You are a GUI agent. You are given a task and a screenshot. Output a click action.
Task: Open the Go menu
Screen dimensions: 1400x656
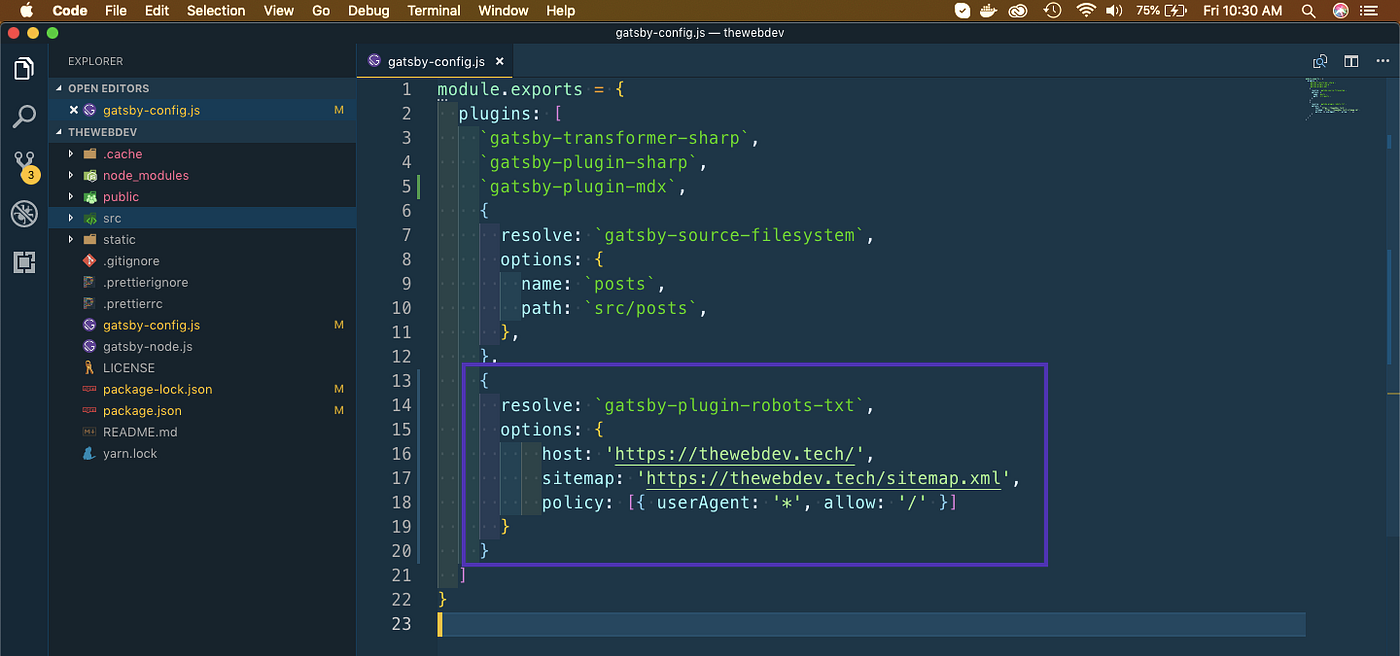tap(321, 11)
